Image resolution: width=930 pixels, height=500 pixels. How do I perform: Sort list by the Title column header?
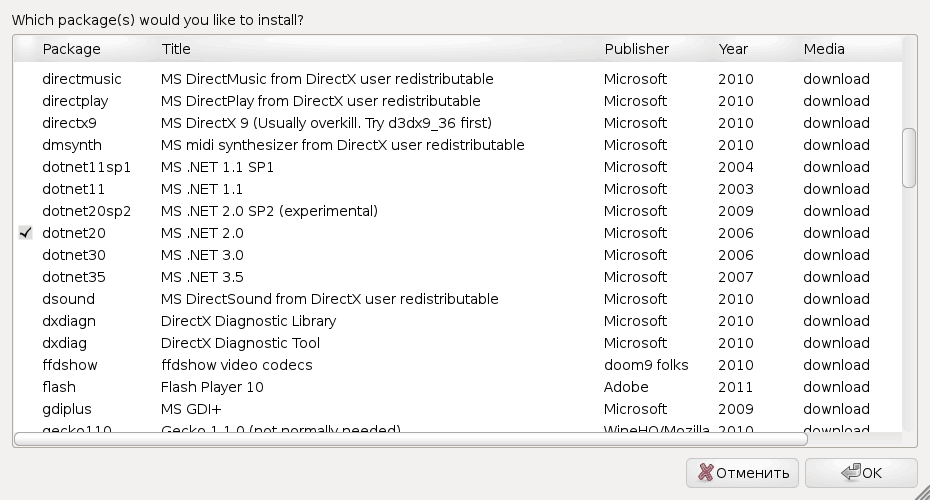point(176,49)
